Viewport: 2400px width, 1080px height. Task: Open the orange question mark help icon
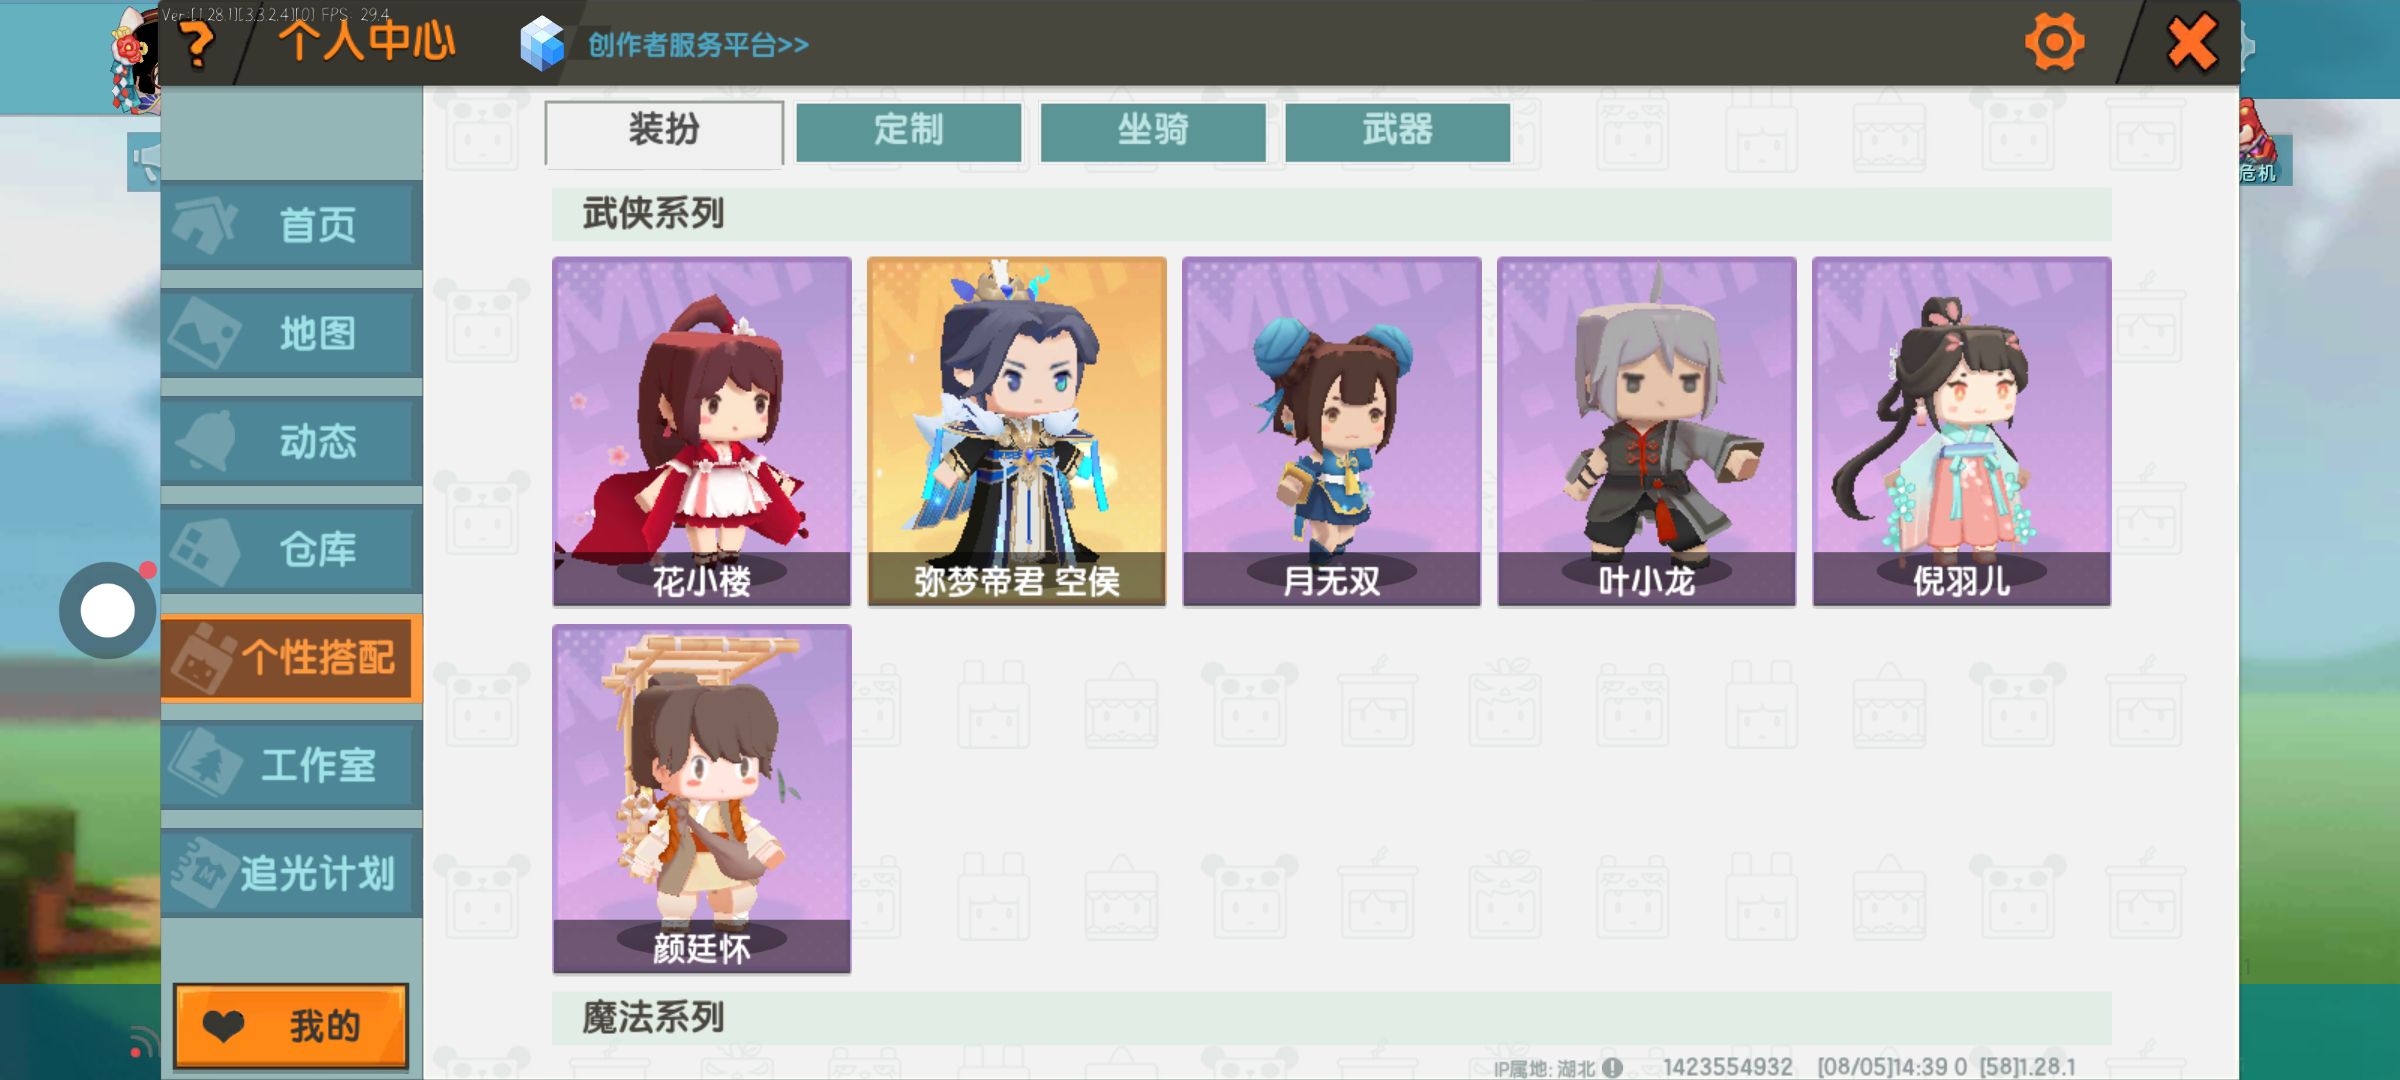click(197, 45)
